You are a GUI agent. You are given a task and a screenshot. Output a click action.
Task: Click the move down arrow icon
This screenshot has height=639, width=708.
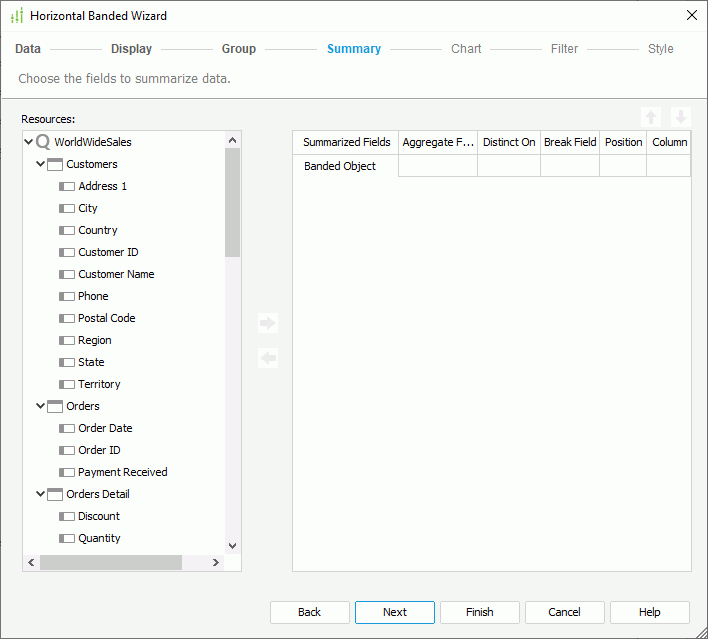tap(680, 117)
